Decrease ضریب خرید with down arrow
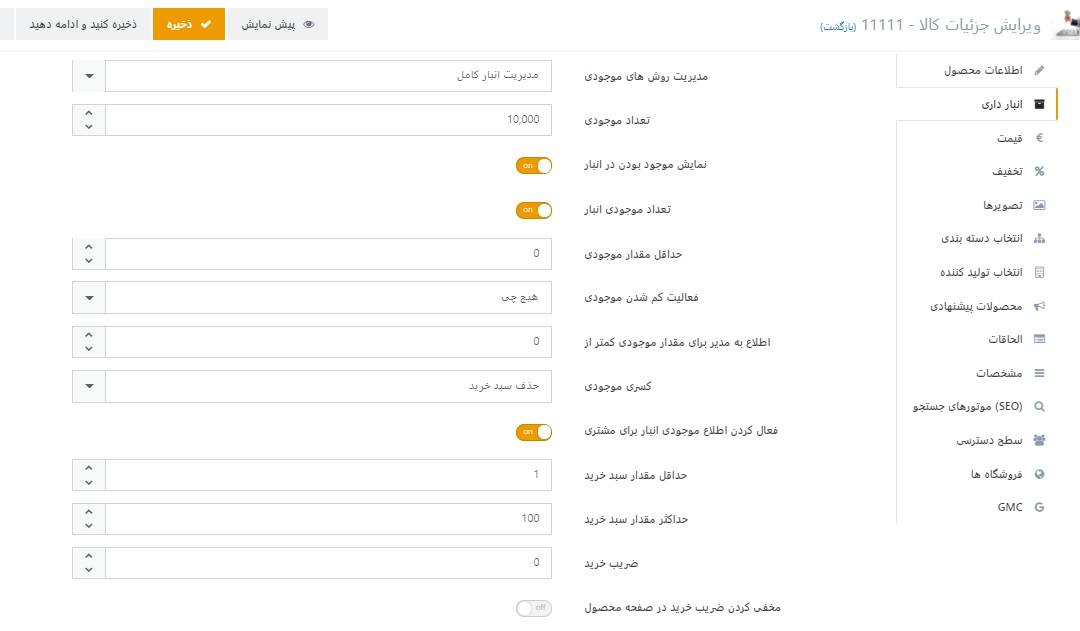This screenshot has height=631, width=1080. coord(88,570)
